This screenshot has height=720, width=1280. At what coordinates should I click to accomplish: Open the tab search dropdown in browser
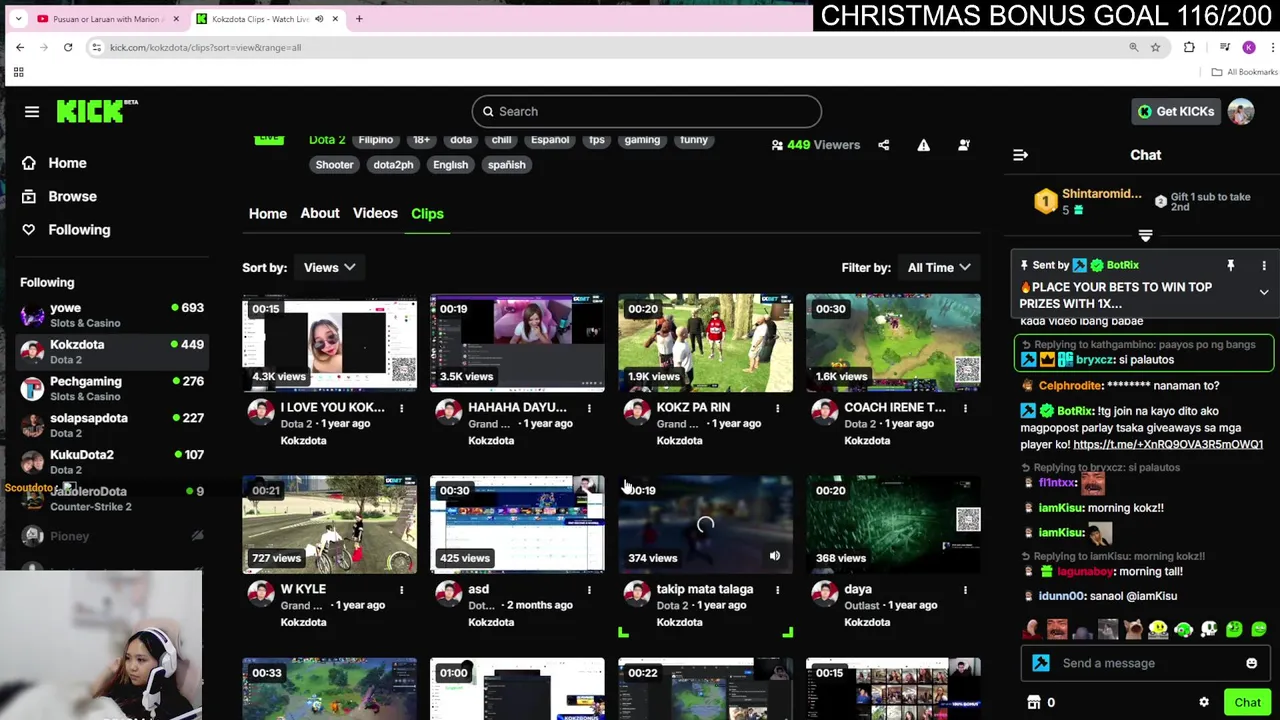(18, 19)
